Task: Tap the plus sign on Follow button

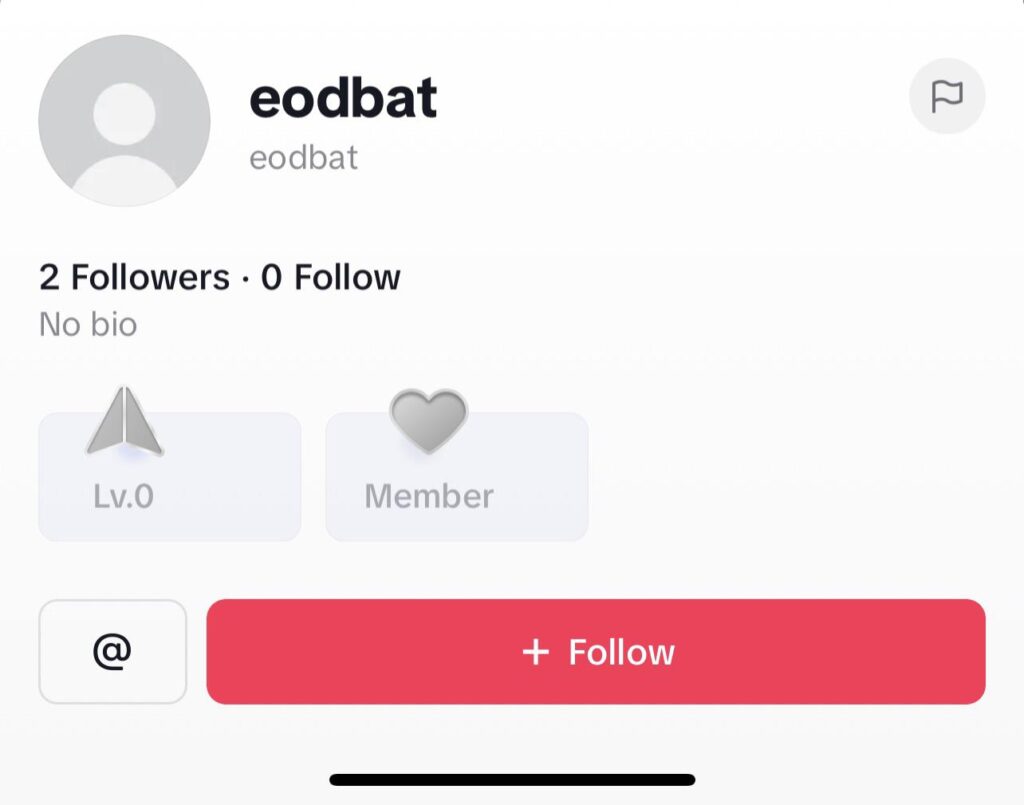Action: tap(536, 652)
